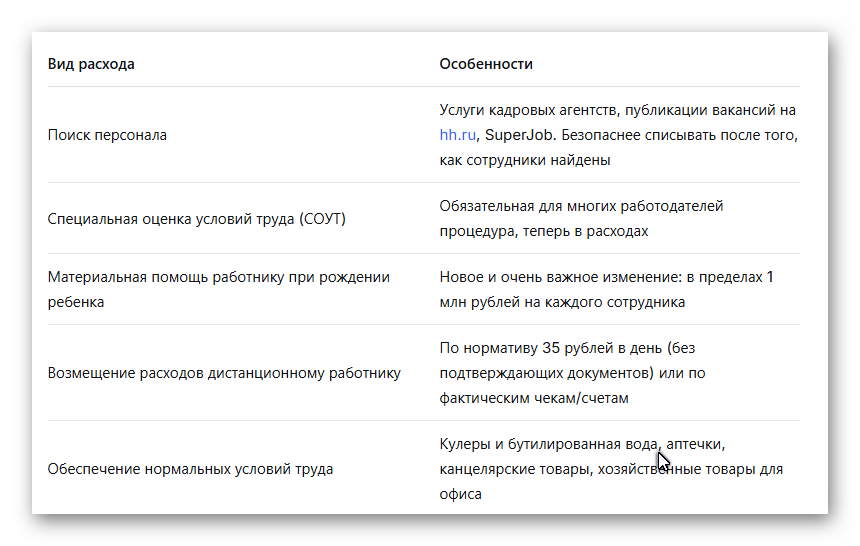860x546 pixels.
Task: Select the "Поиск персонала" cell
Action: pyautogui.click(x=107, y=135)
